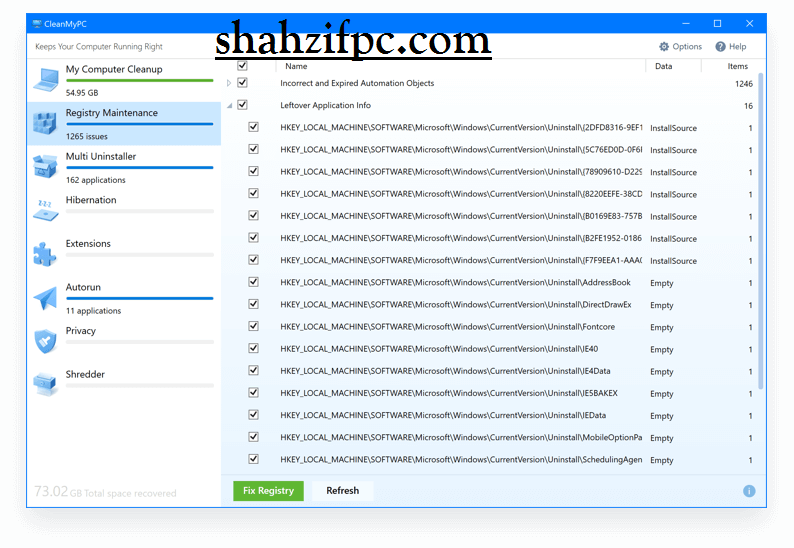Toggle the select-all checkbox in header row
The width and height of the screenshot is (794, 548).
(x=242, y=66)
